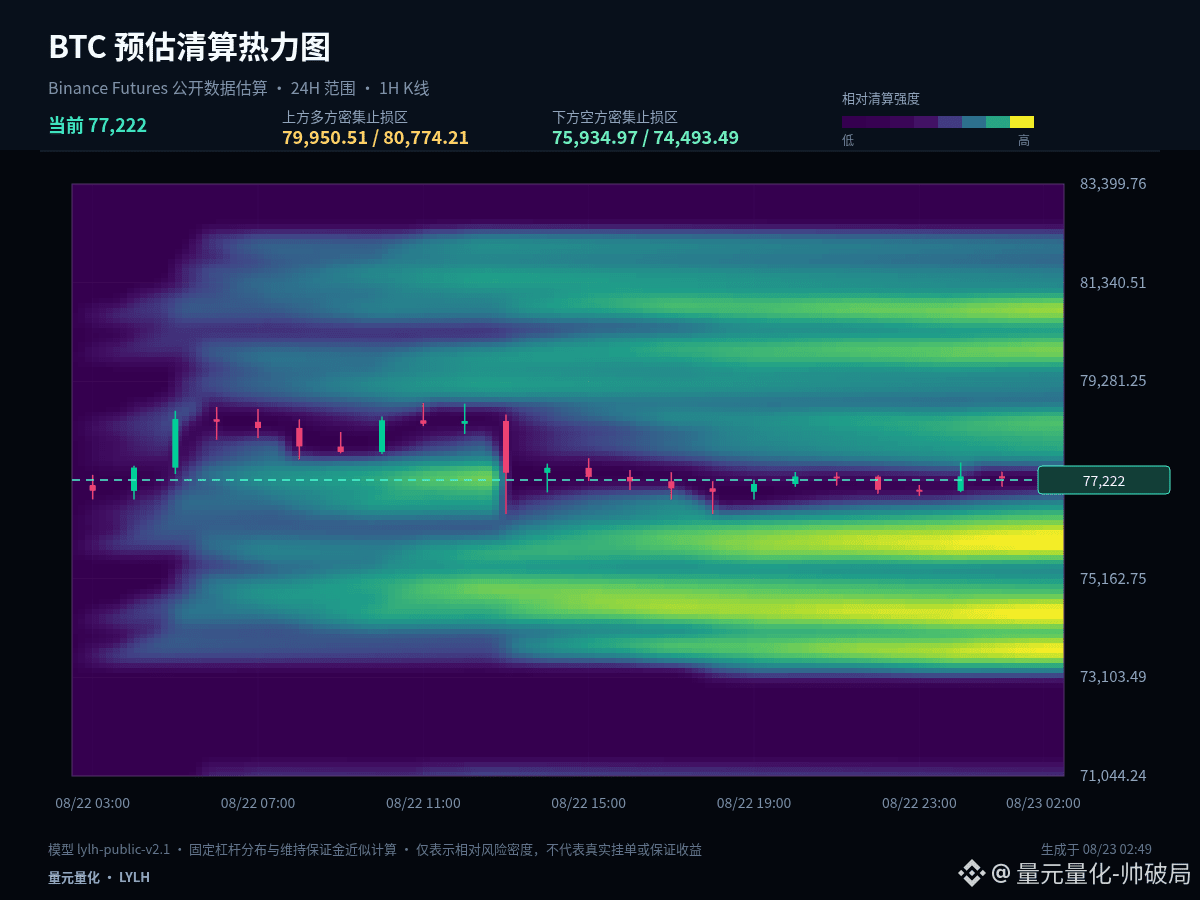Click the value 79,950.51 / 80,774.21
The width and height of the screenshot is (1200, 900).
[375, 138]
